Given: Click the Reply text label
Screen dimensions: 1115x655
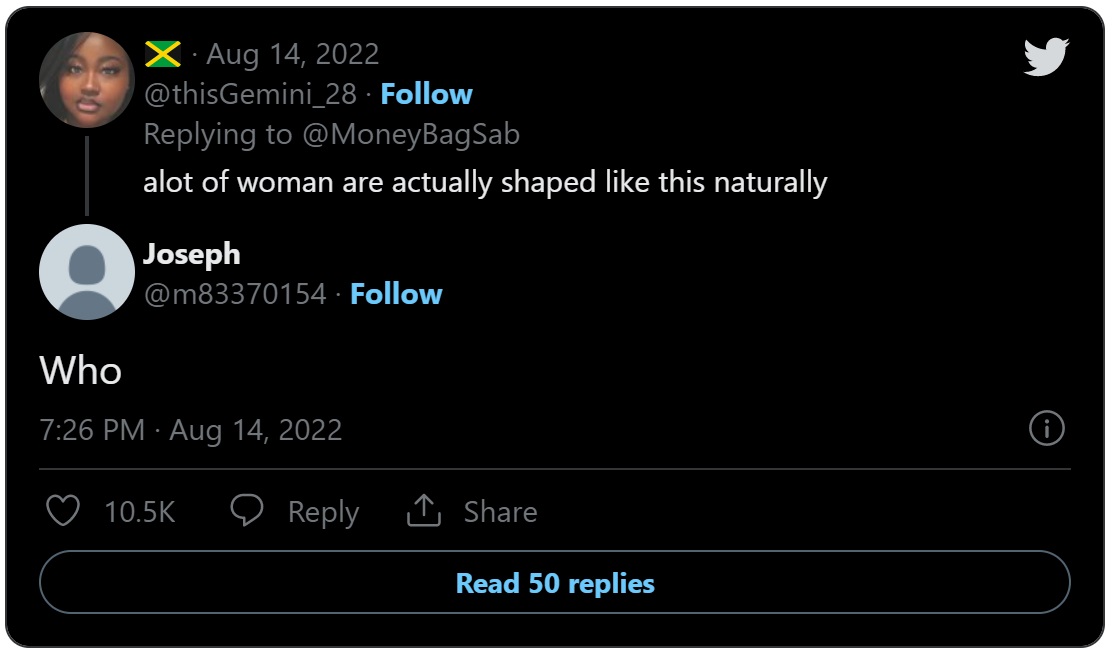Looking at the screenshot, I should 323,512.
